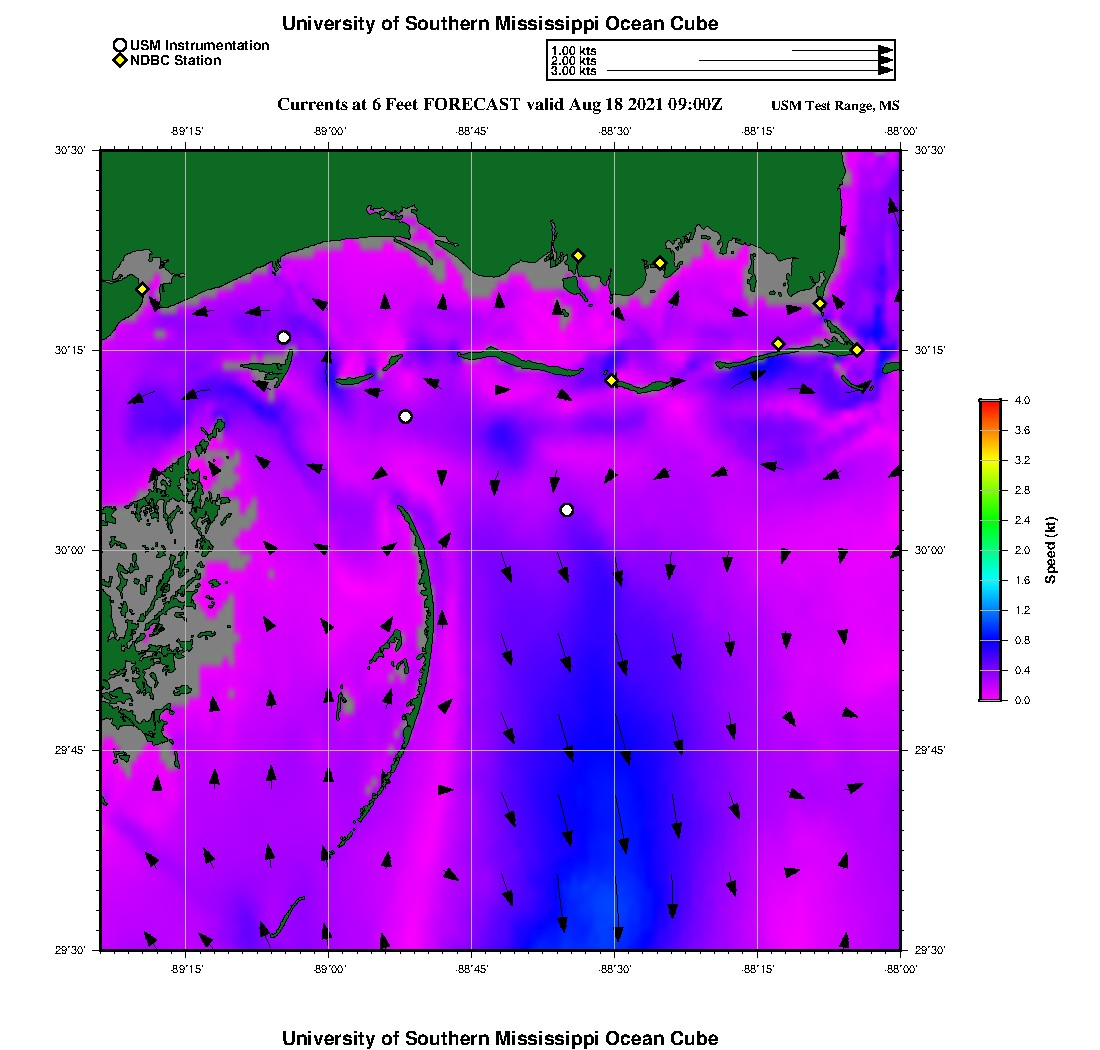Click NDBC diamond on island west of -88°15' gridline

point(778,344)
